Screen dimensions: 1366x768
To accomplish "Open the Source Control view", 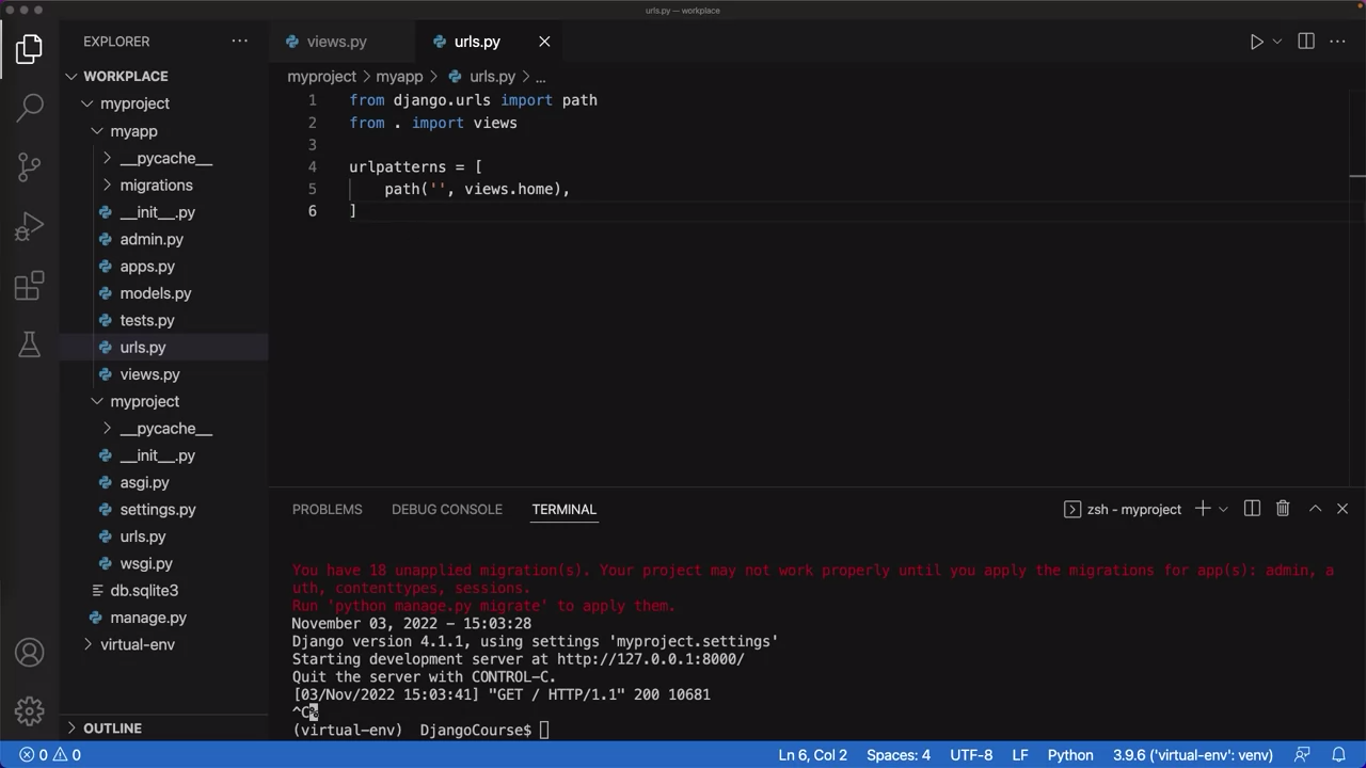I will click(30, 166).
